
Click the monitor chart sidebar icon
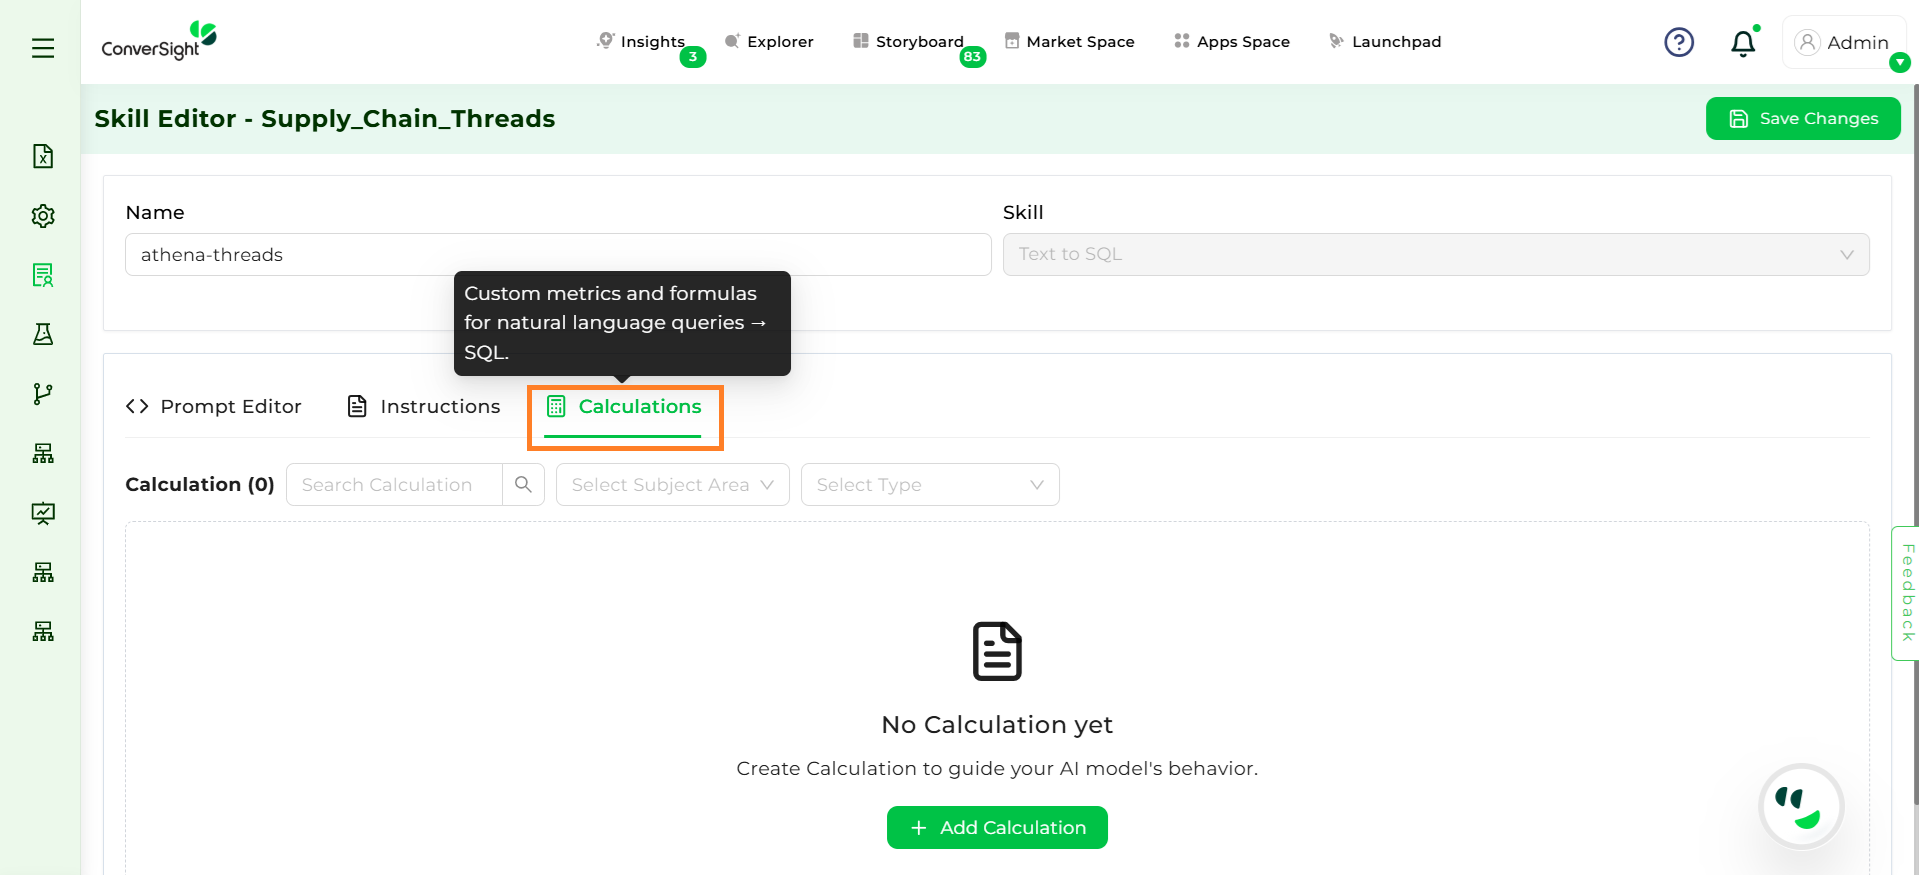[43, 513]
